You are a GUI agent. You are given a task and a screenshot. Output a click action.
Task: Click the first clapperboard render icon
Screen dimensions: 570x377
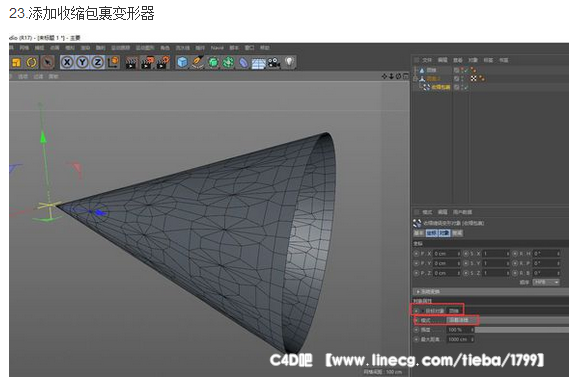click(x=131, y=63)
